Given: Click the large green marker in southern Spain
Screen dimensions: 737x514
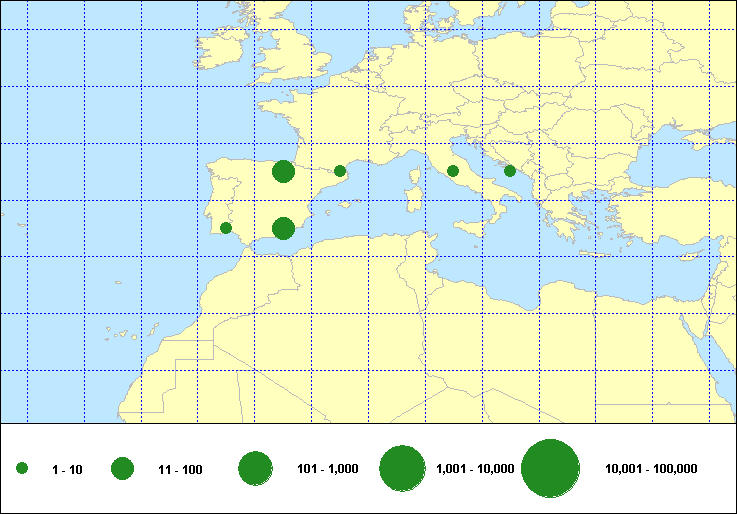Looking at the screenshot, I should point(283,228).
